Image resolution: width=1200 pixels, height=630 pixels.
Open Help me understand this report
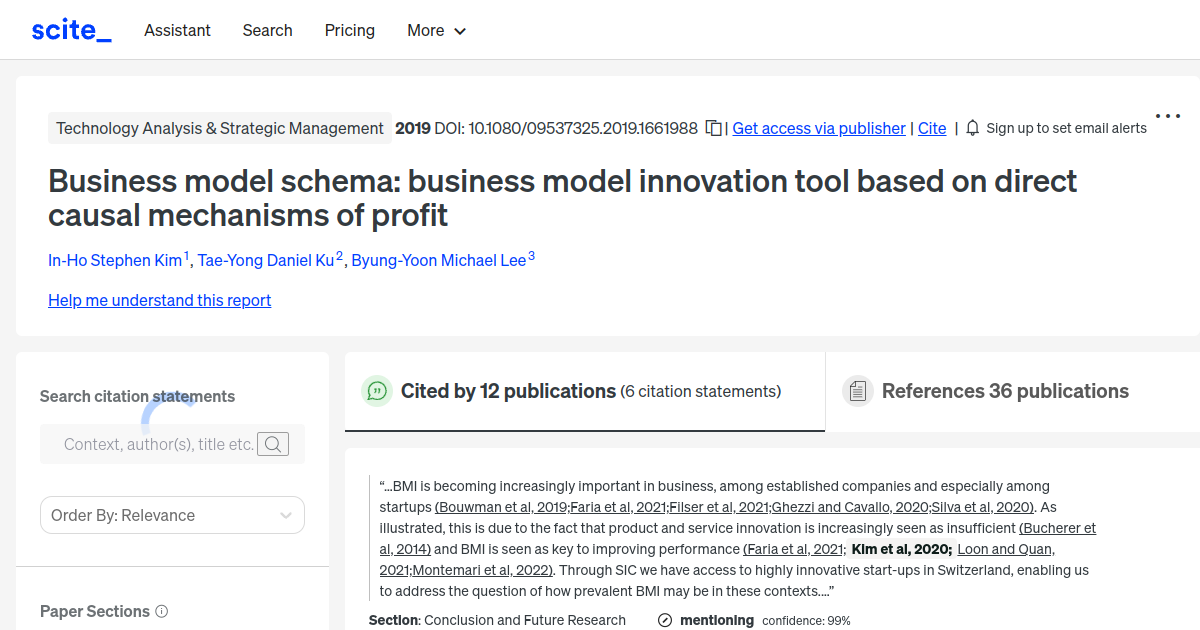tap(159, 300)
